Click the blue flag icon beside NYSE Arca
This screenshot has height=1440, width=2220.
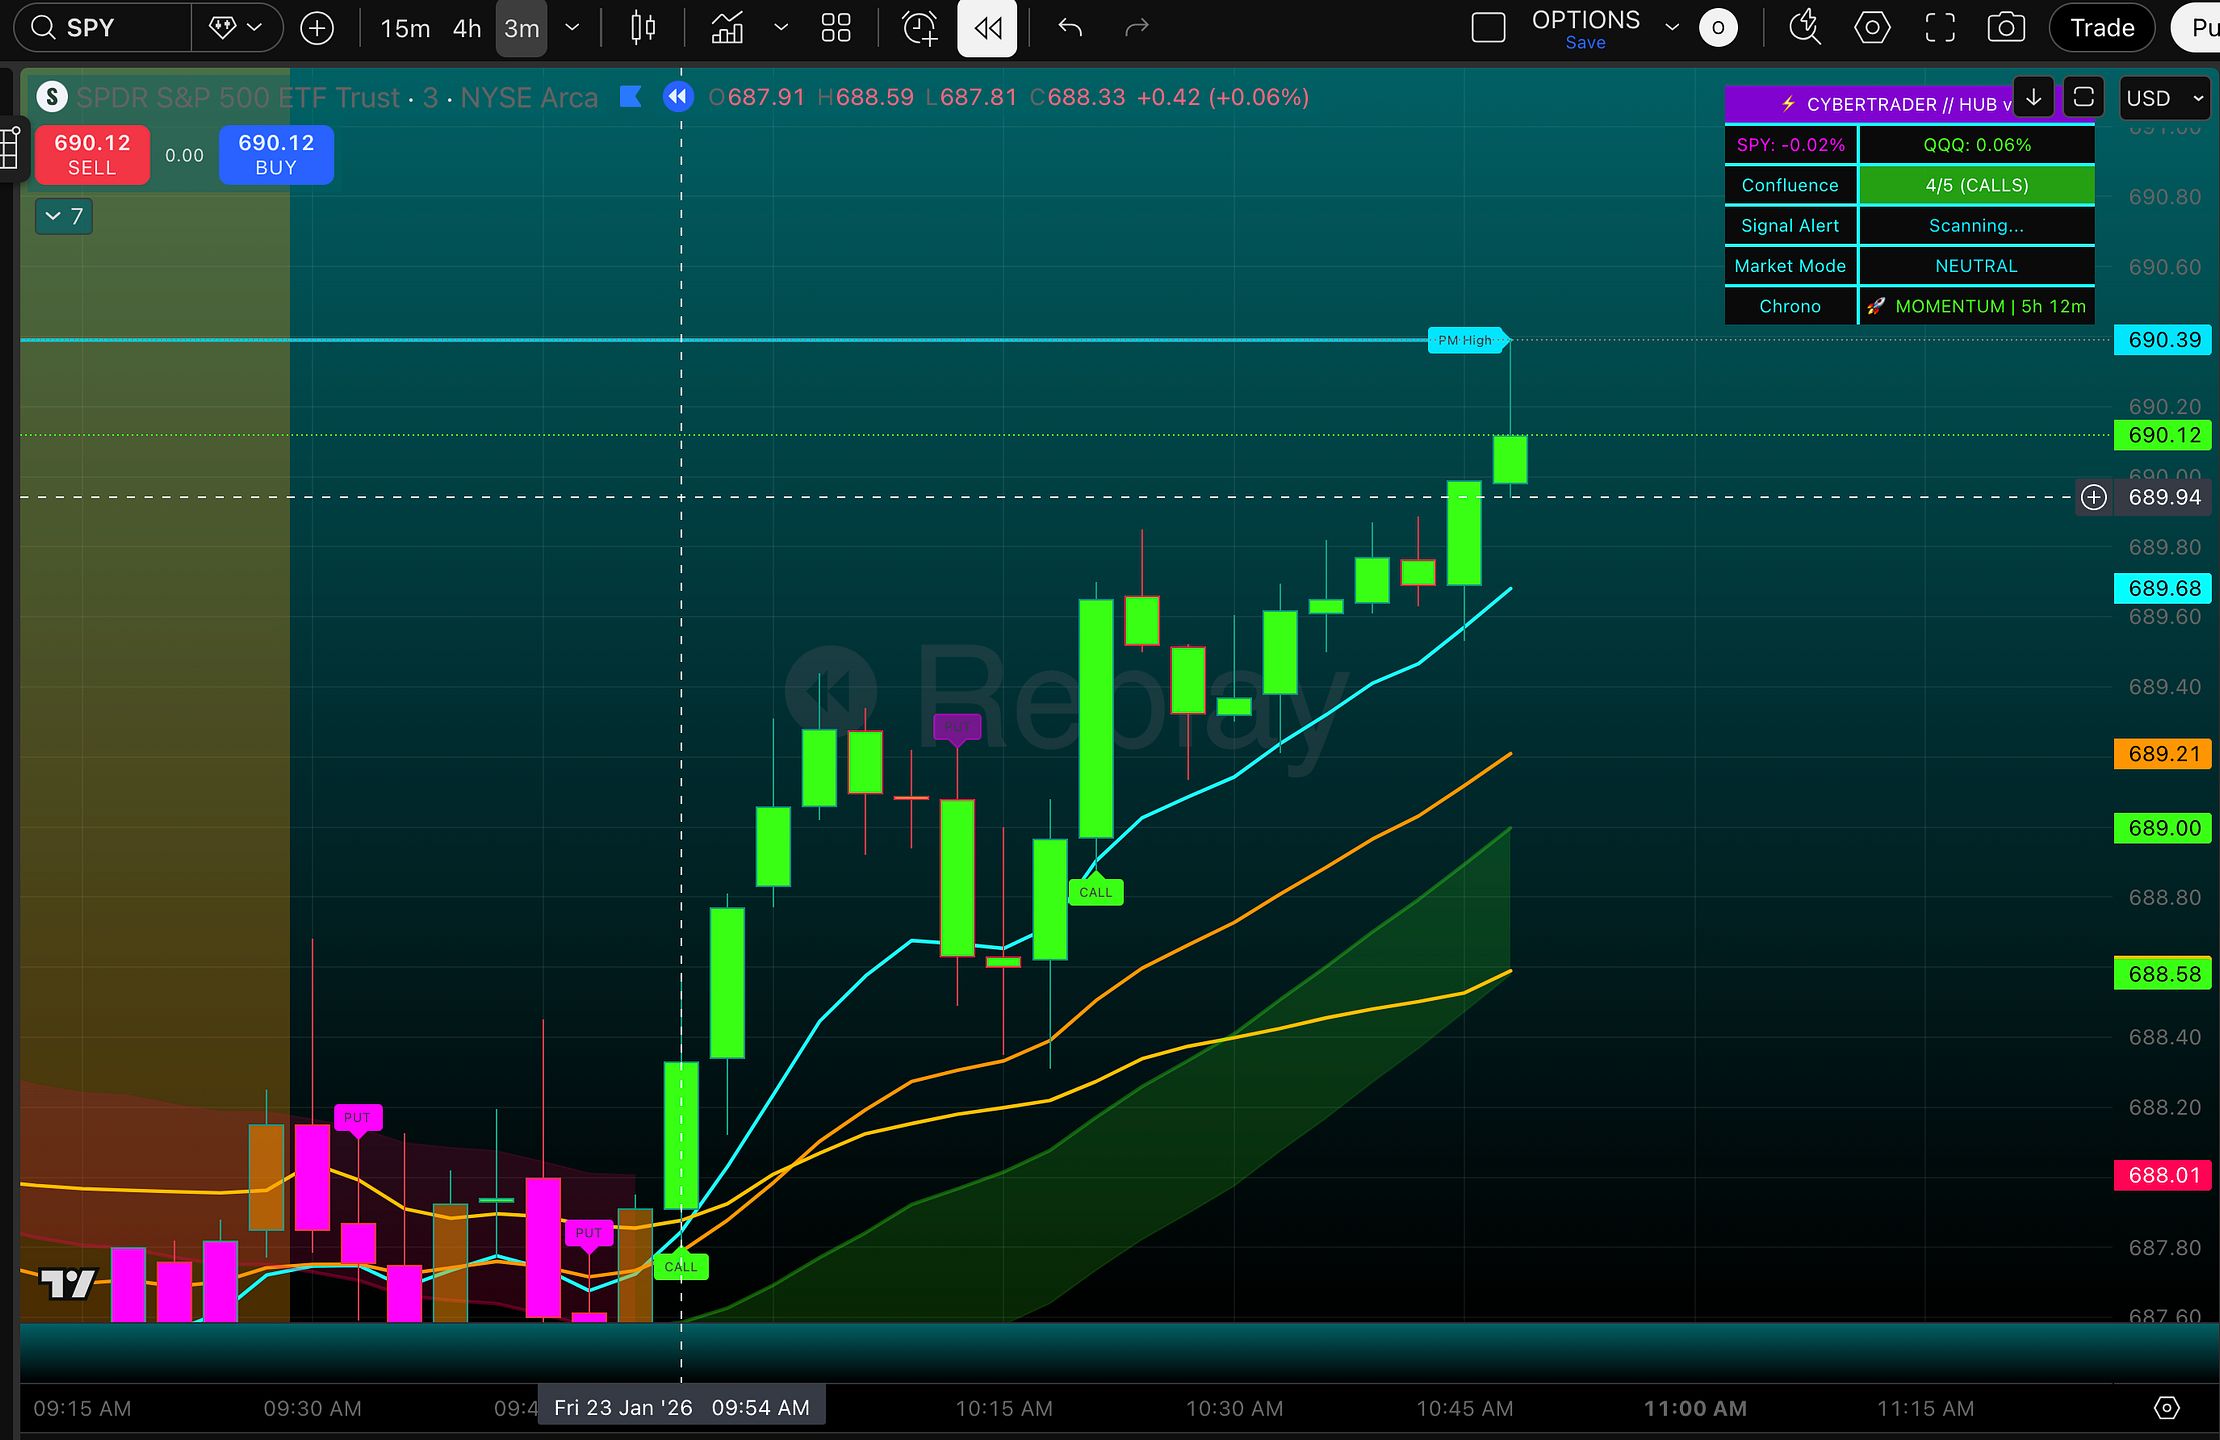tap(630, 97)
